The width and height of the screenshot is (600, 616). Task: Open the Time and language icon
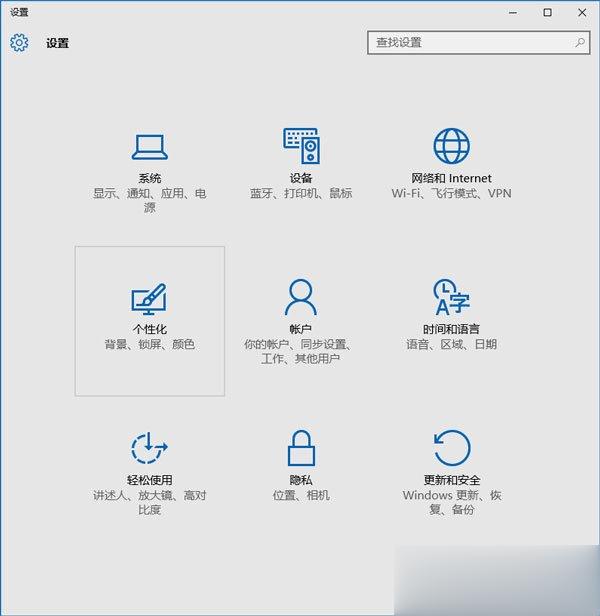[451, 297]
